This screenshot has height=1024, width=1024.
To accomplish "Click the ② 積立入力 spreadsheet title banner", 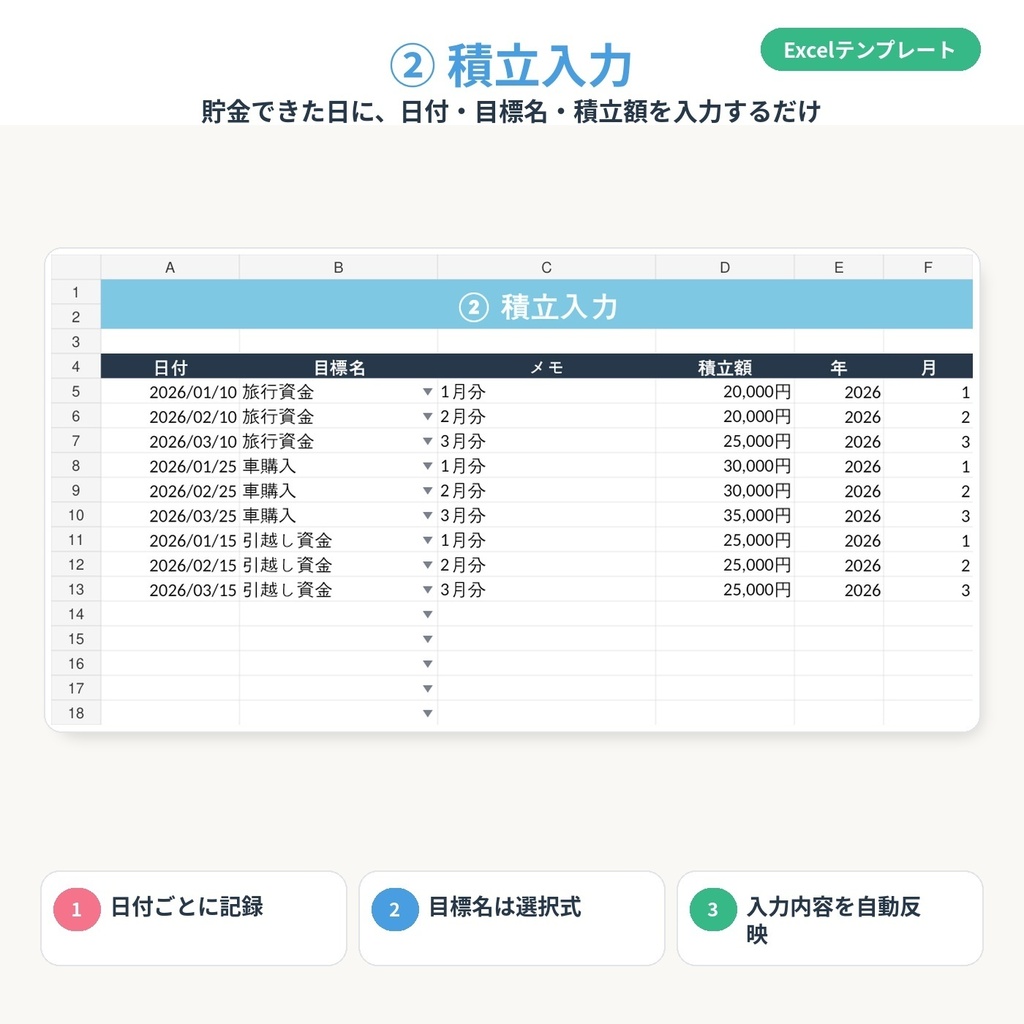I will point(537,305).
